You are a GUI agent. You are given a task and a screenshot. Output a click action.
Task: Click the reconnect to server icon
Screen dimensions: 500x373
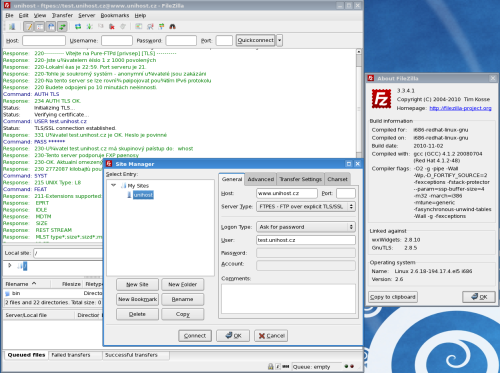123,27
